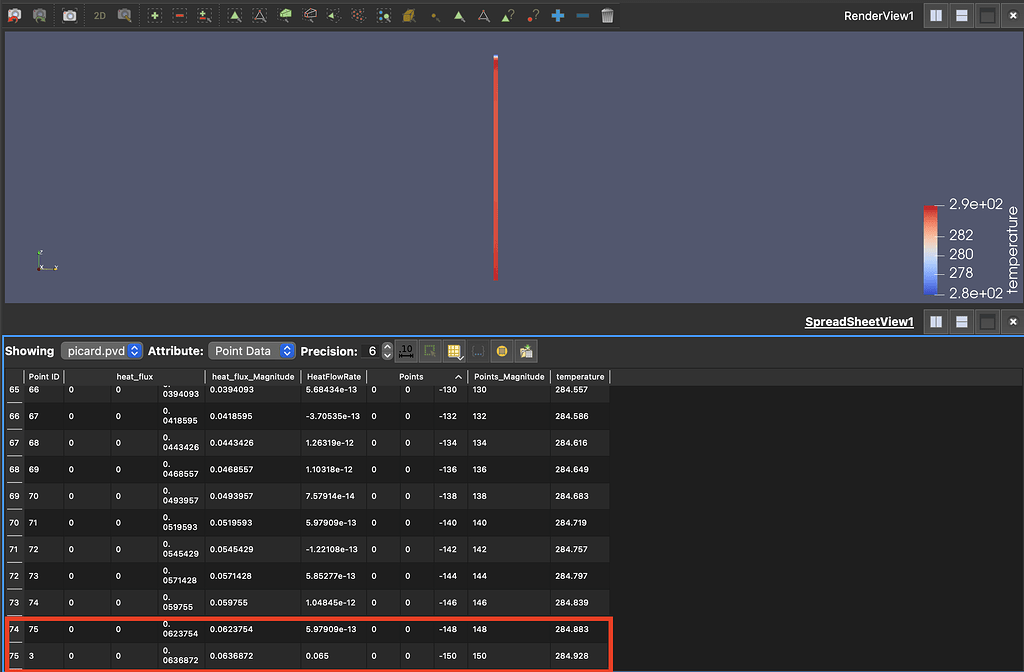Activate Select Points Through frustum tool
The image size is (1024, 672).
(x=310, y=16)
